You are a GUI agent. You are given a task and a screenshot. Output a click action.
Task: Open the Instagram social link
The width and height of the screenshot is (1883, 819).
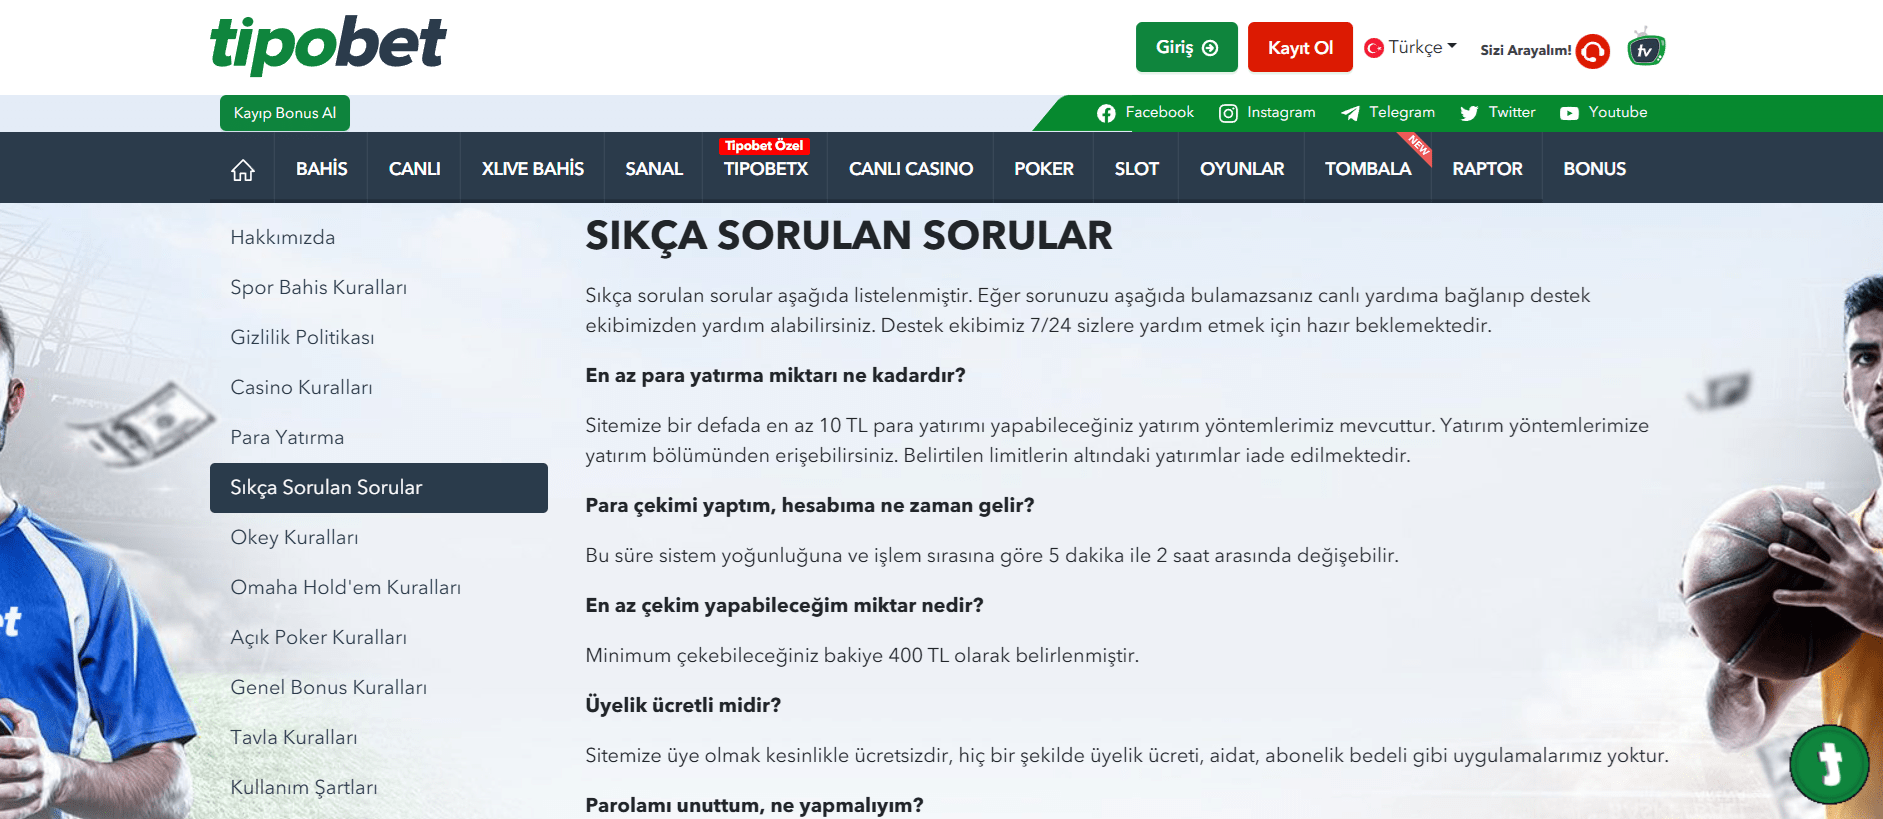click(1267, 113)
